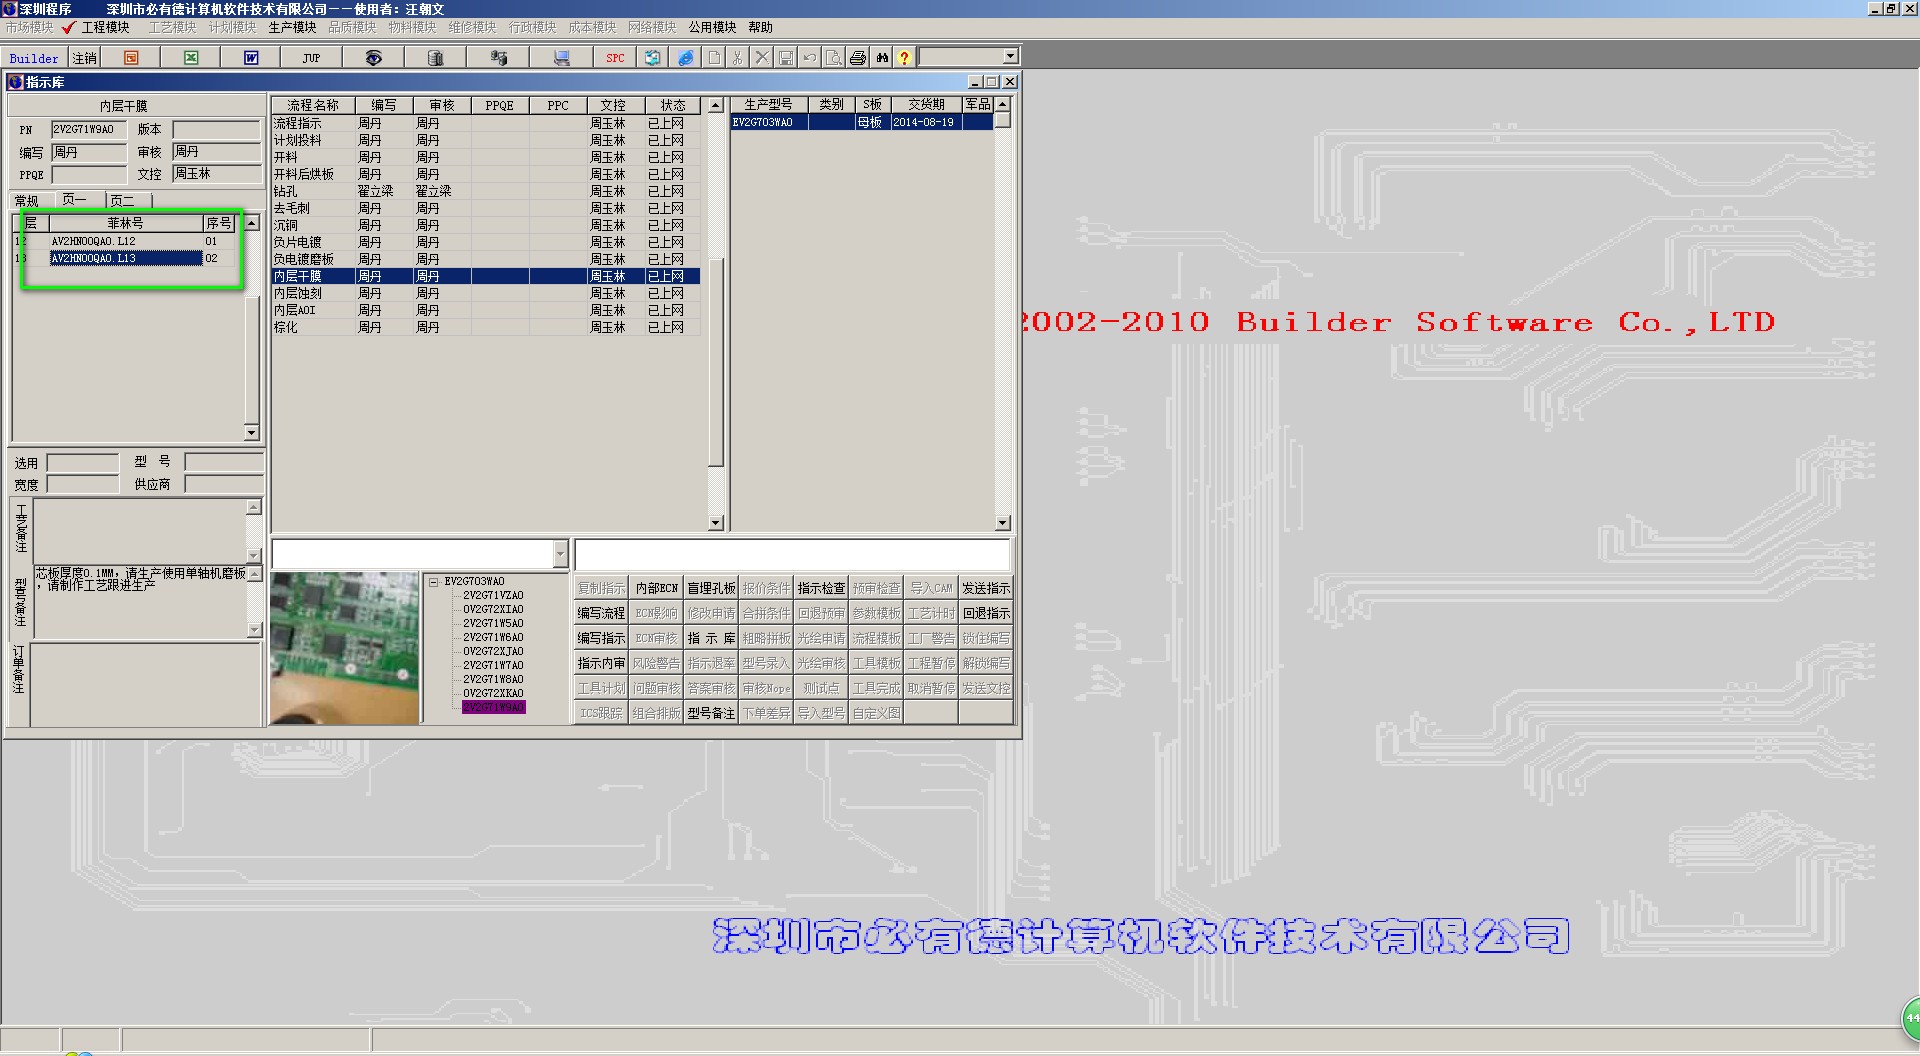Switch to the 页二 tab

coord(122,200)
